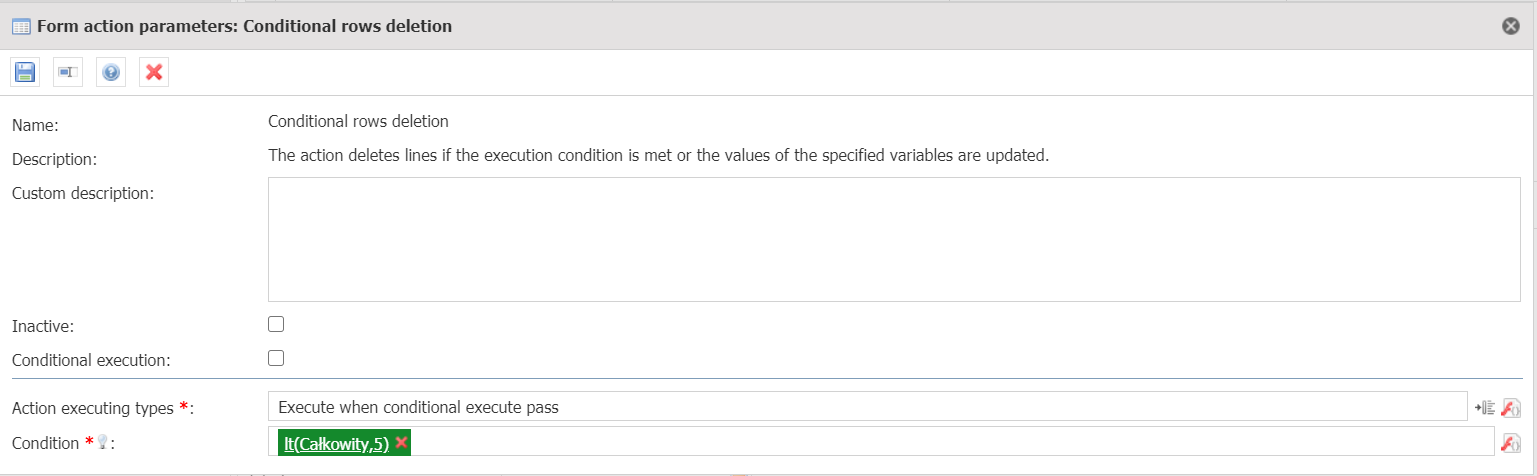
Task: Open value list for Action executing types
Action: [1485, 407]
